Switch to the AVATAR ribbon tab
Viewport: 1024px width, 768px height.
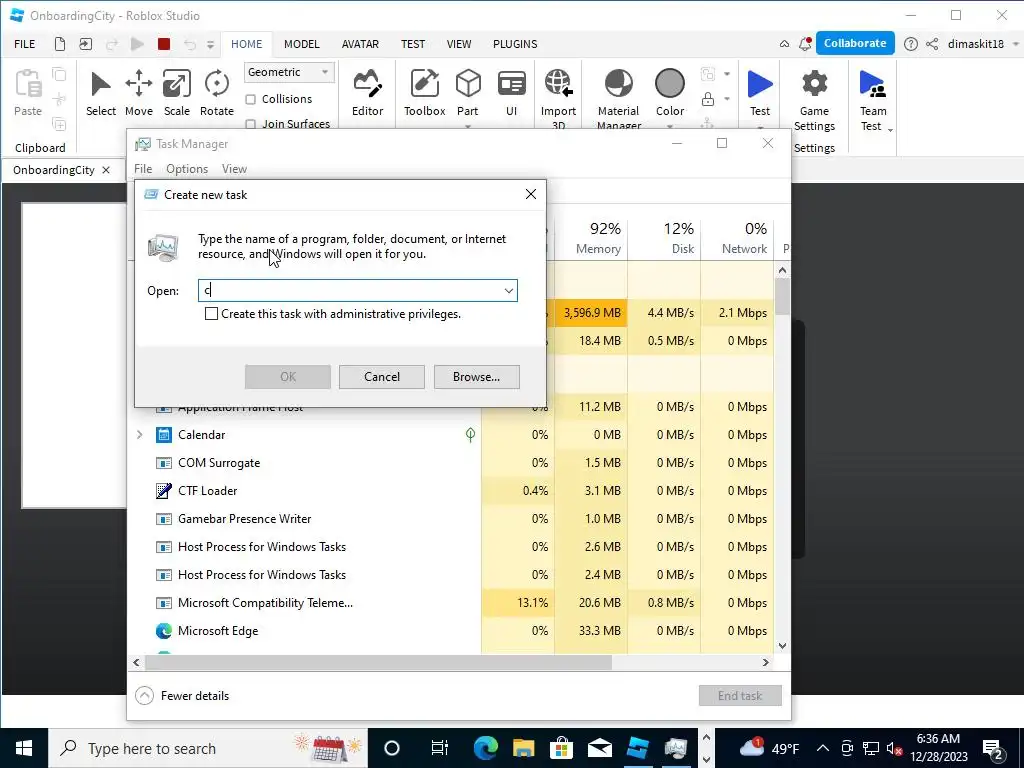360,44
